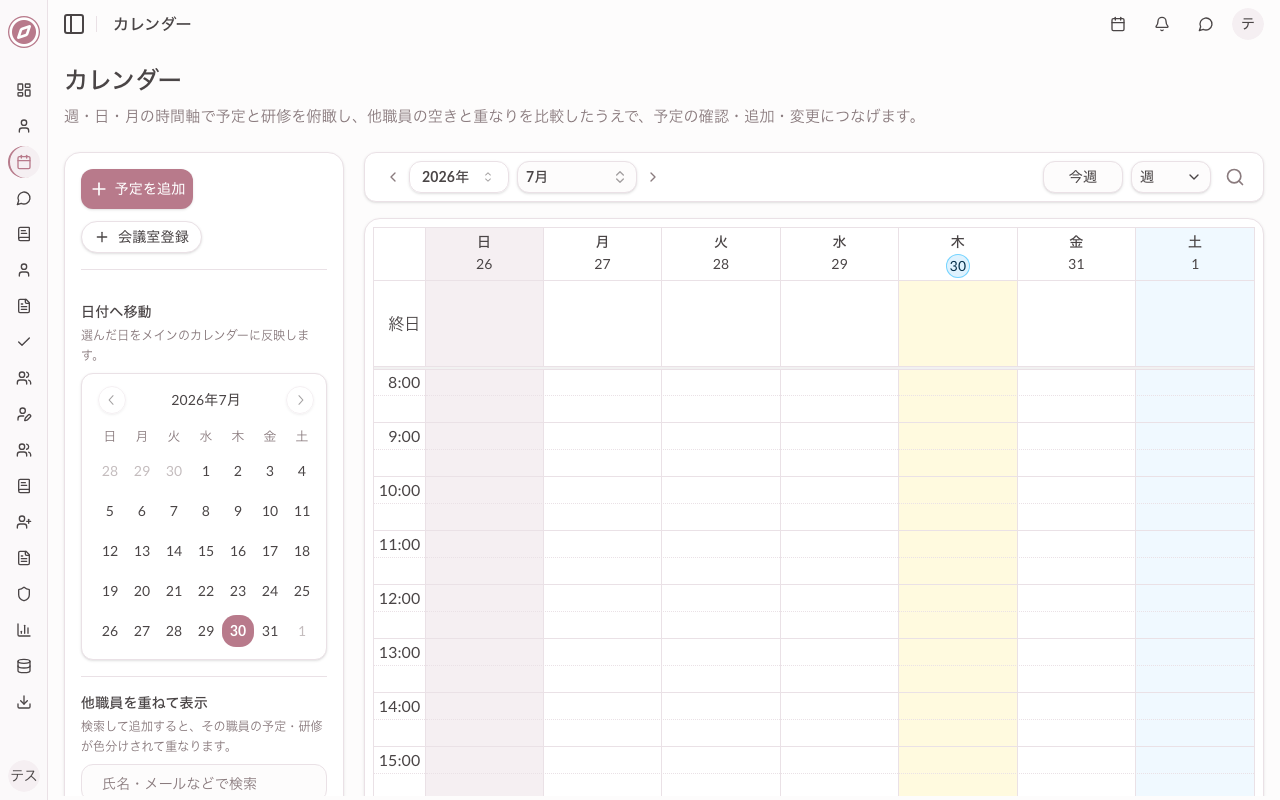Select the highlighted 30 in the mini calendar
Viewport: 1280px width, 800px height.
tap(238, 631)
